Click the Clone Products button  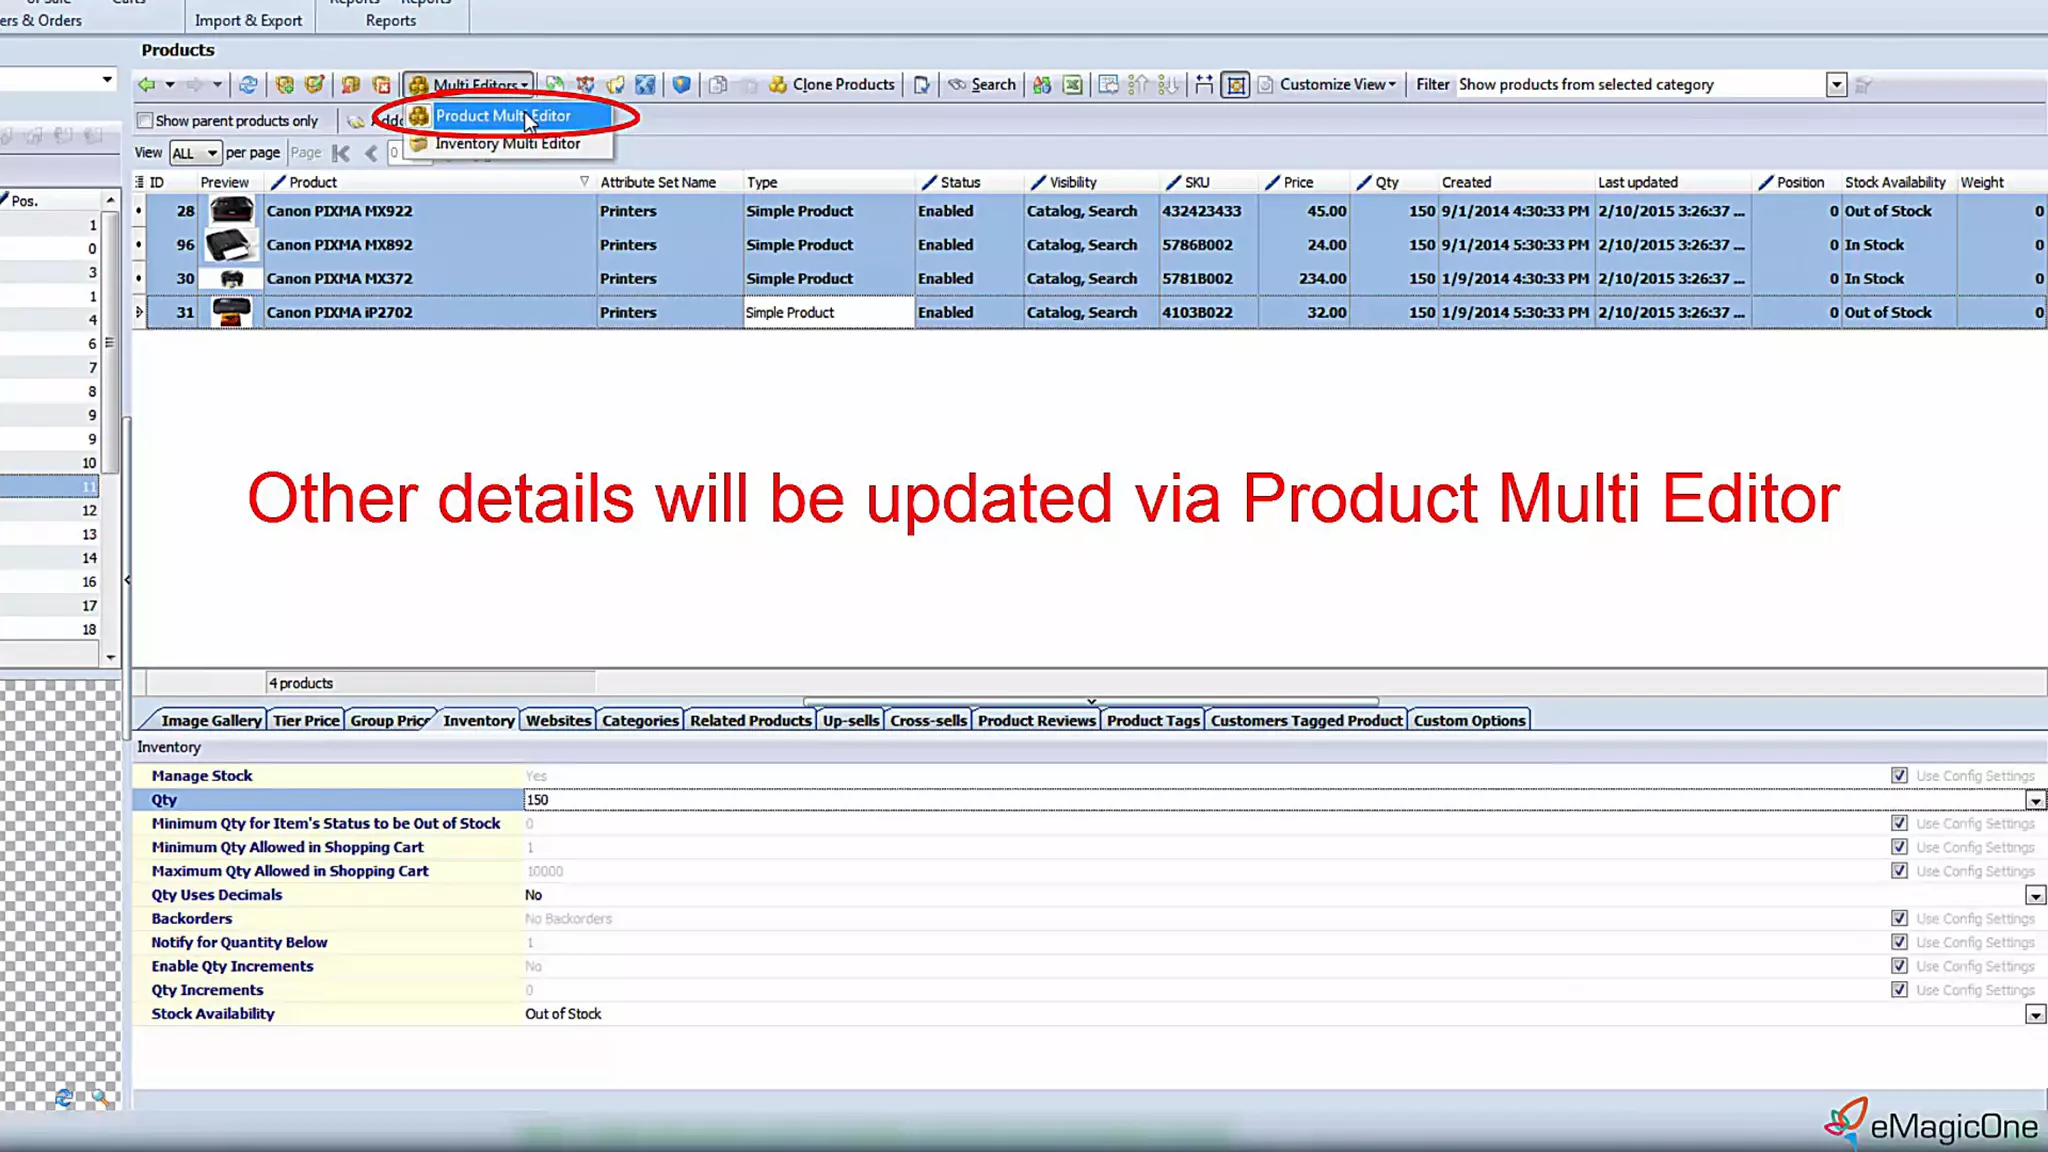831,85
